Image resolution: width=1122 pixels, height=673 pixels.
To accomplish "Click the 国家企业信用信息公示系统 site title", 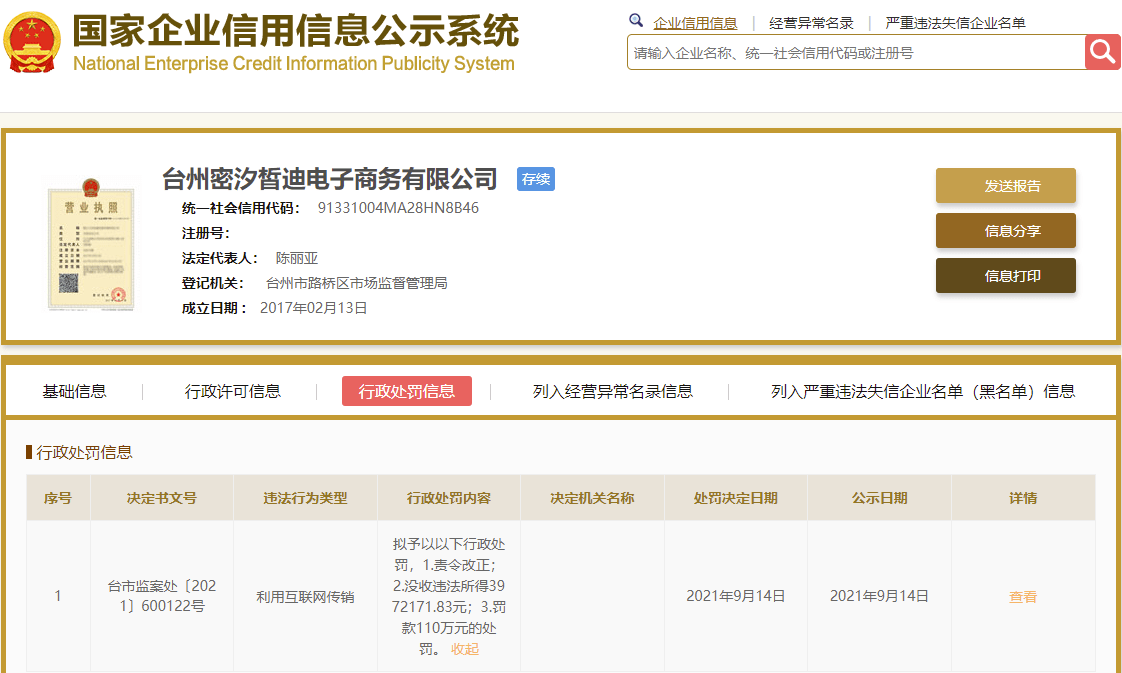I will tap(294, 33).
